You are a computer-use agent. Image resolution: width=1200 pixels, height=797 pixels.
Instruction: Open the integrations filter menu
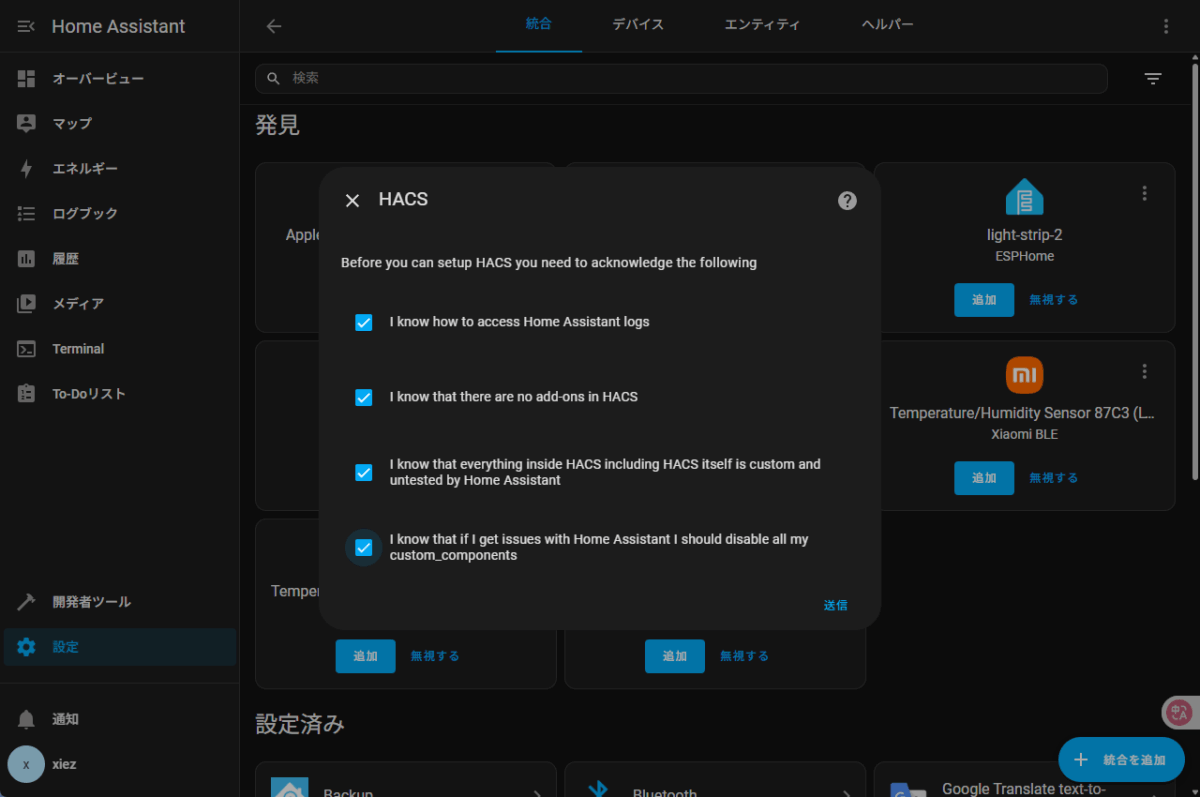click(x=1153, y=78)
